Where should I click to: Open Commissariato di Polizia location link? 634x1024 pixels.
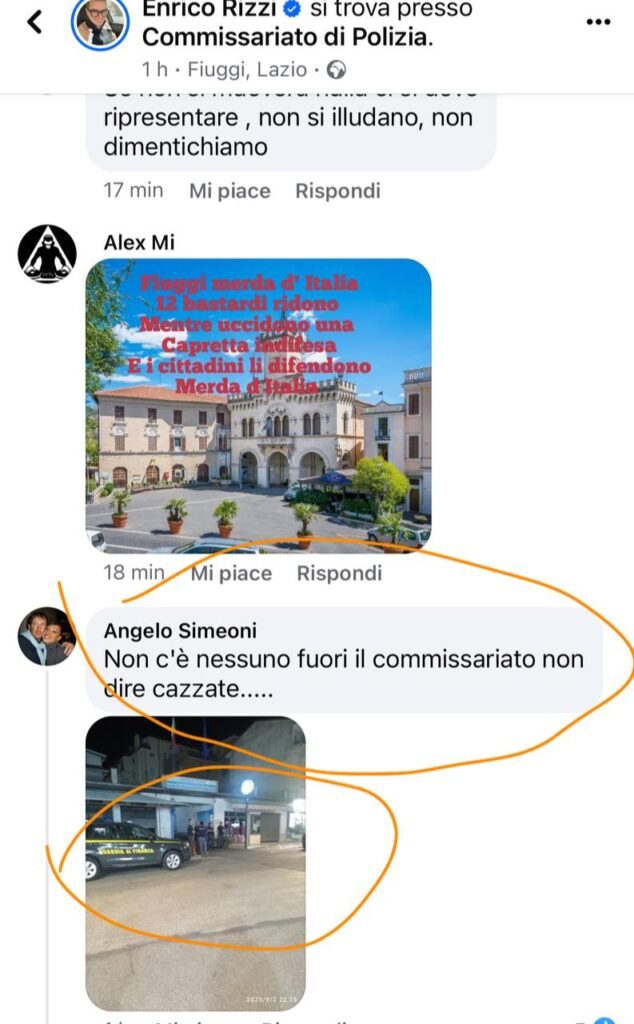pyautogui.click(x=287, y=37)
